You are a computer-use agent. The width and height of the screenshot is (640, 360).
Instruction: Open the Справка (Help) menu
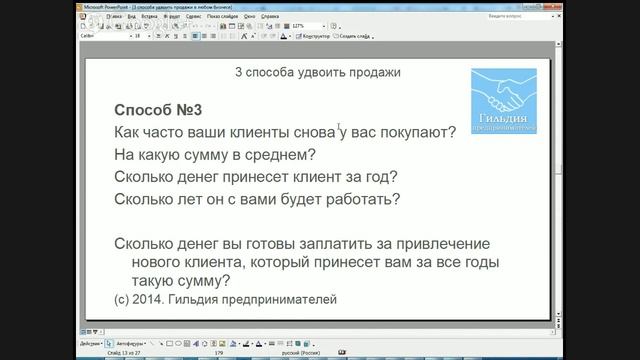[x=270, y=16]
